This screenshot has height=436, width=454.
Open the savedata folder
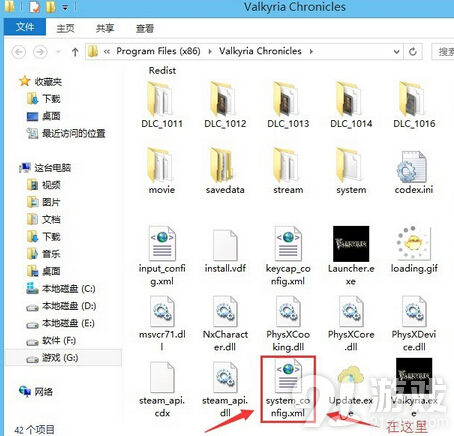pyautogui.click(x=225, y=171)
